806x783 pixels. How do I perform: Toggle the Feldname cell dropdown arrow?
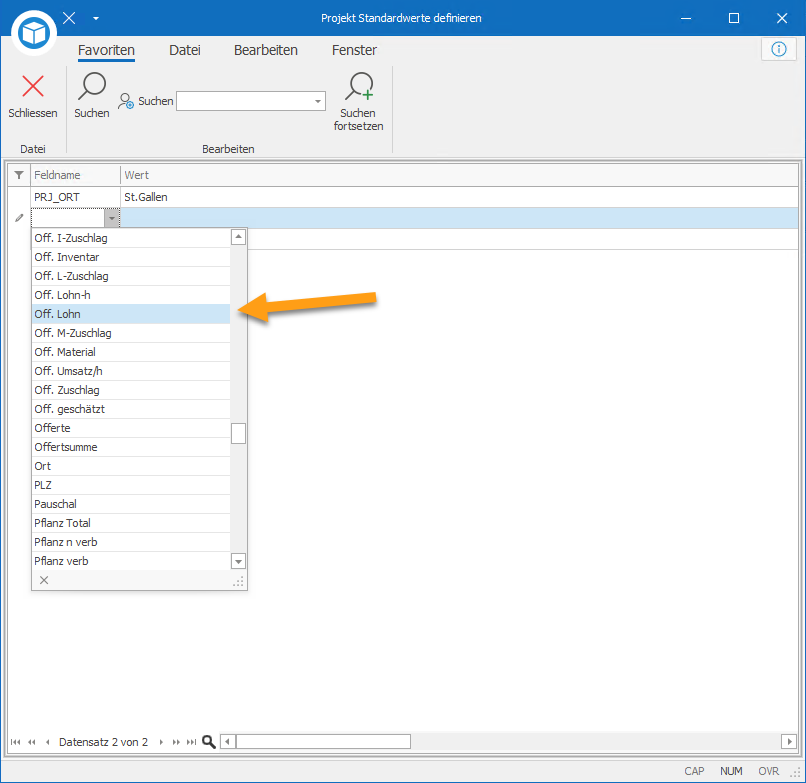(x=112, y=218)
